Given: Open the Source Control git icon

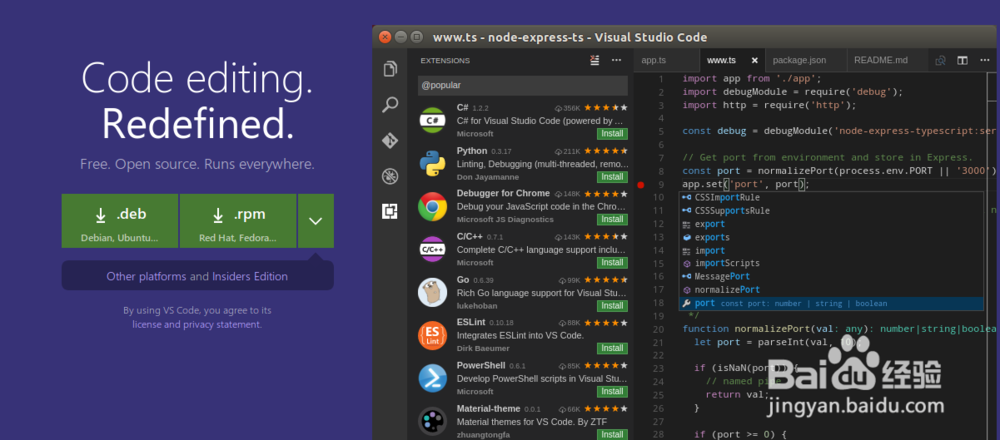Looking at the screenshot, I should pos(390,140).
